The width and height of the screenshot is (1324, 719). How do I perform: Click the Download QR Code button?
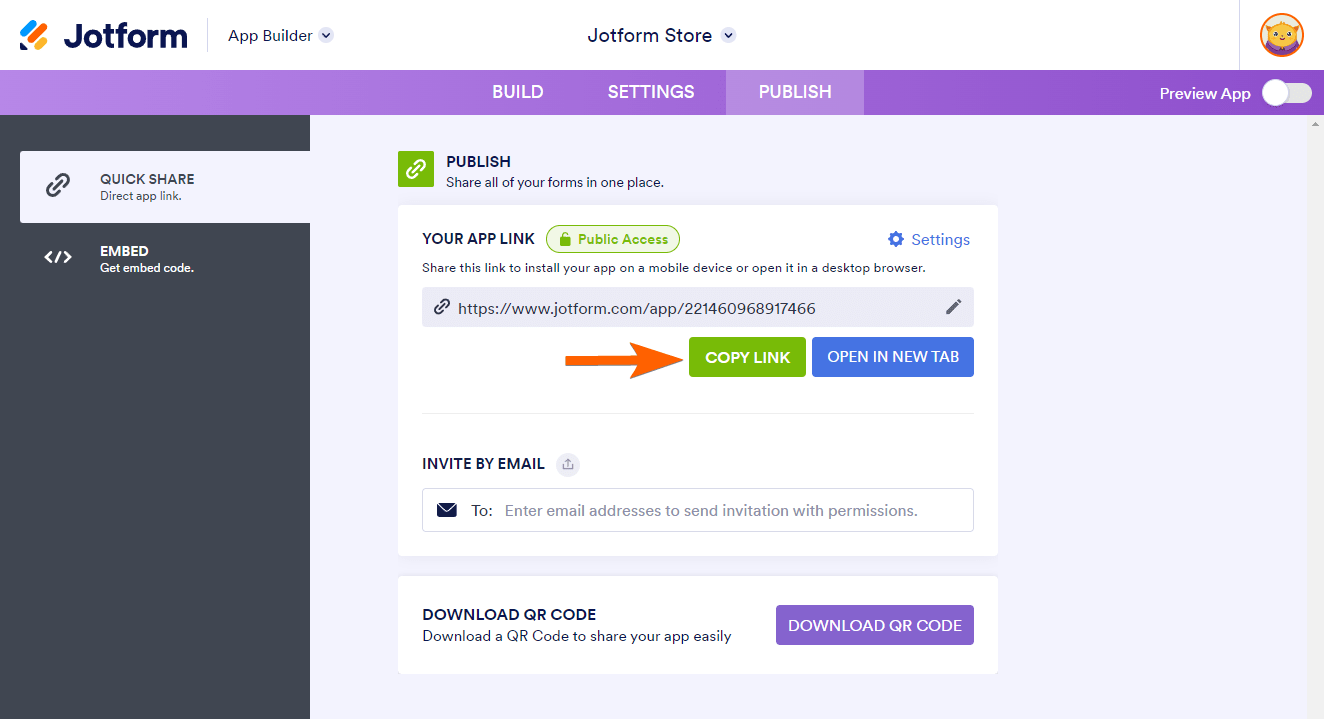(x=874, y=625)
